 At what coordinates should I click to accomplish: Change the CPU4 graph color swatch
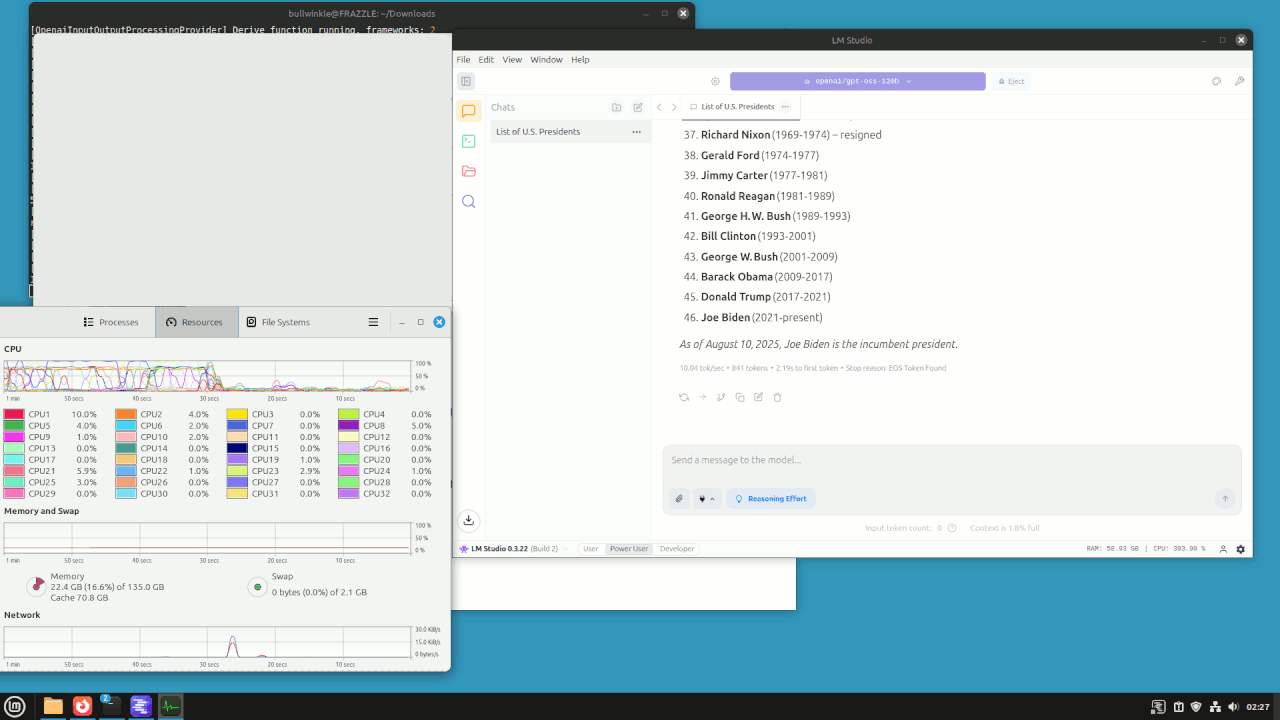[x=348, y=414]
